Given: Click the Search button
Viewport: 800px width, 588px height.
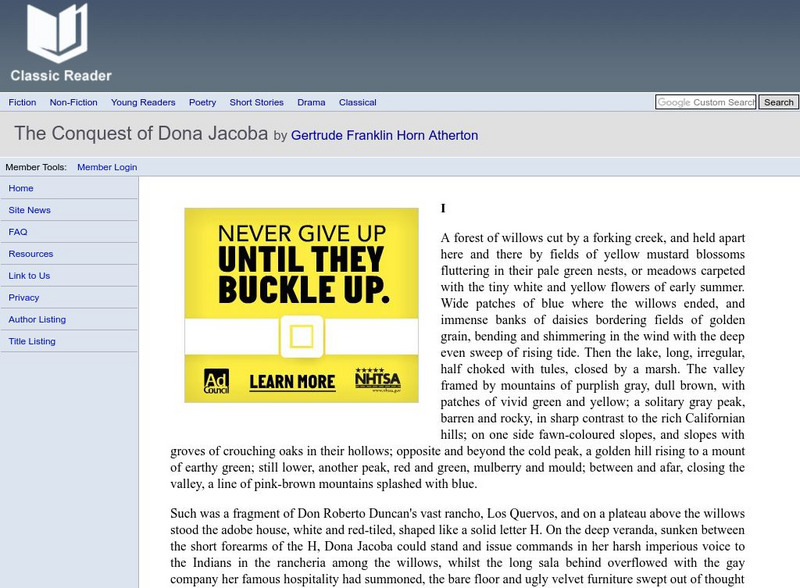Looking at the screenshot, I should click(779, 102).
